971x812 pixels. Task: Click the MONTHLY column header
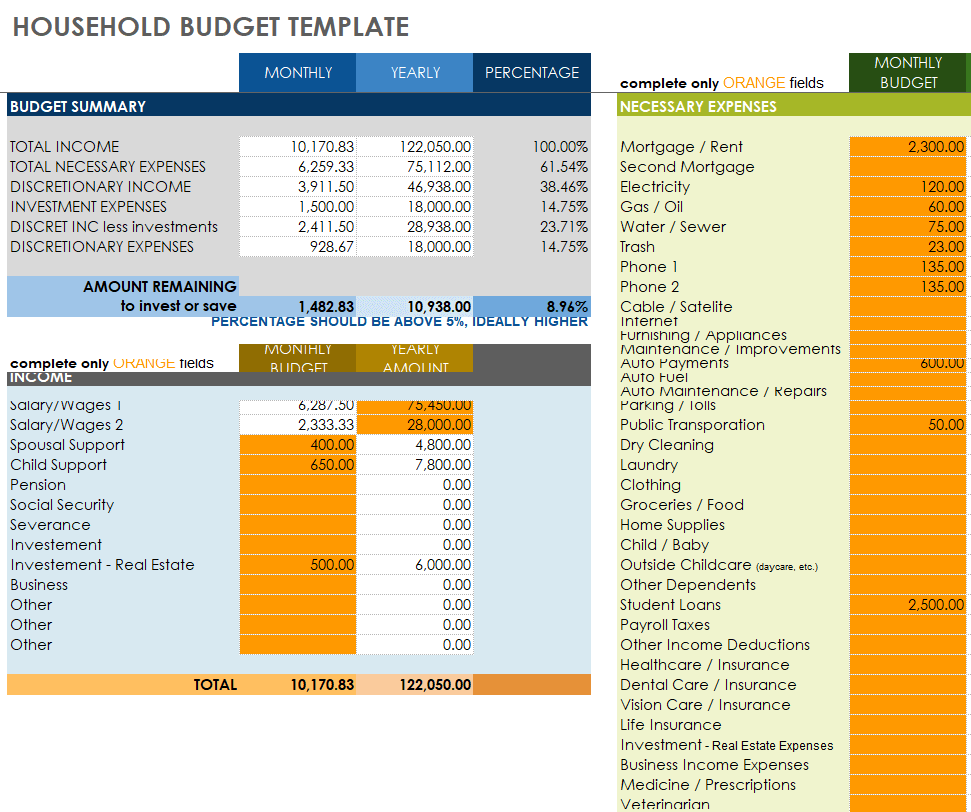pos(298,72)
